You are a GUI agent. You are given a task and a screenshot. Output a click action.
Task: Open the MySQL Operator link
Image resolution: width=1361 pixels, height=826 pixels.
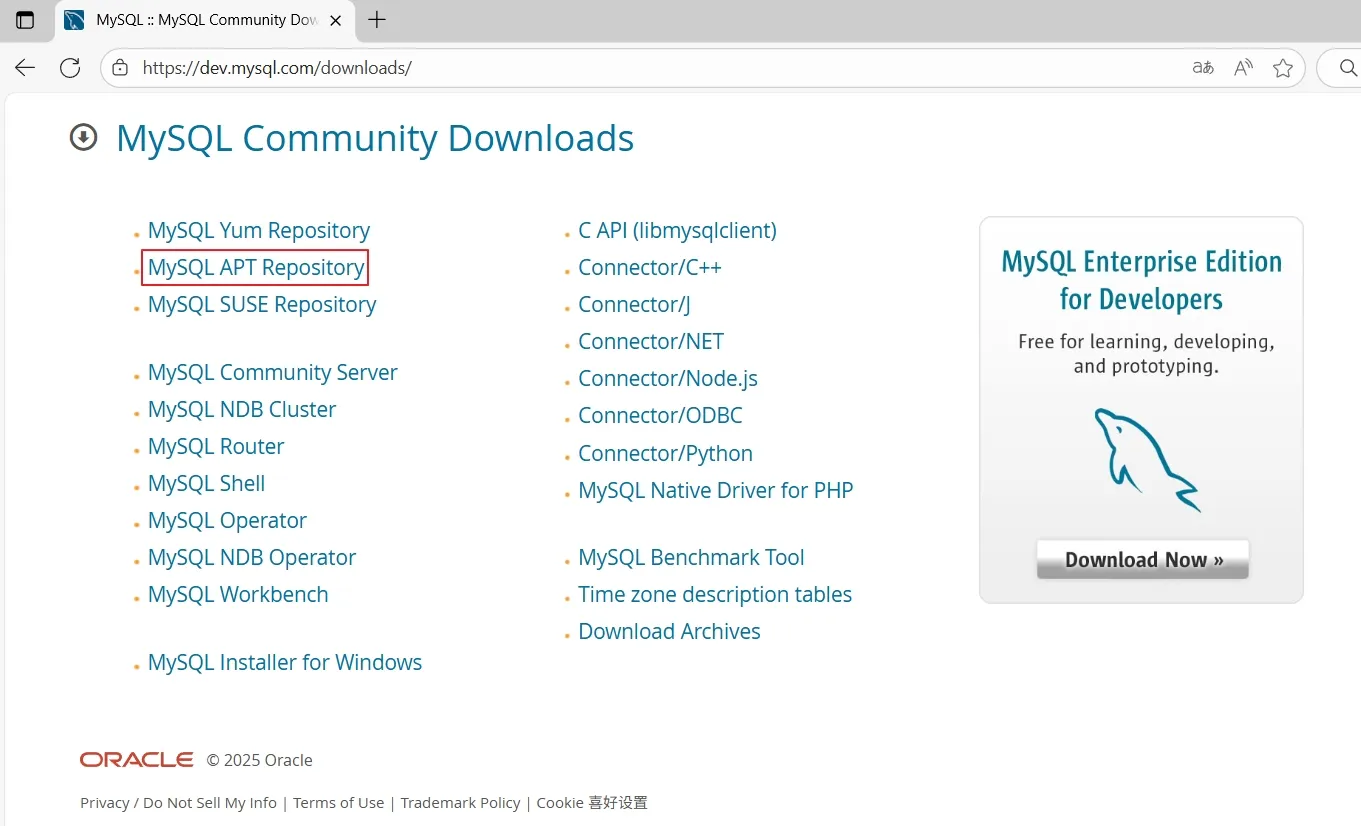(227, 521)
